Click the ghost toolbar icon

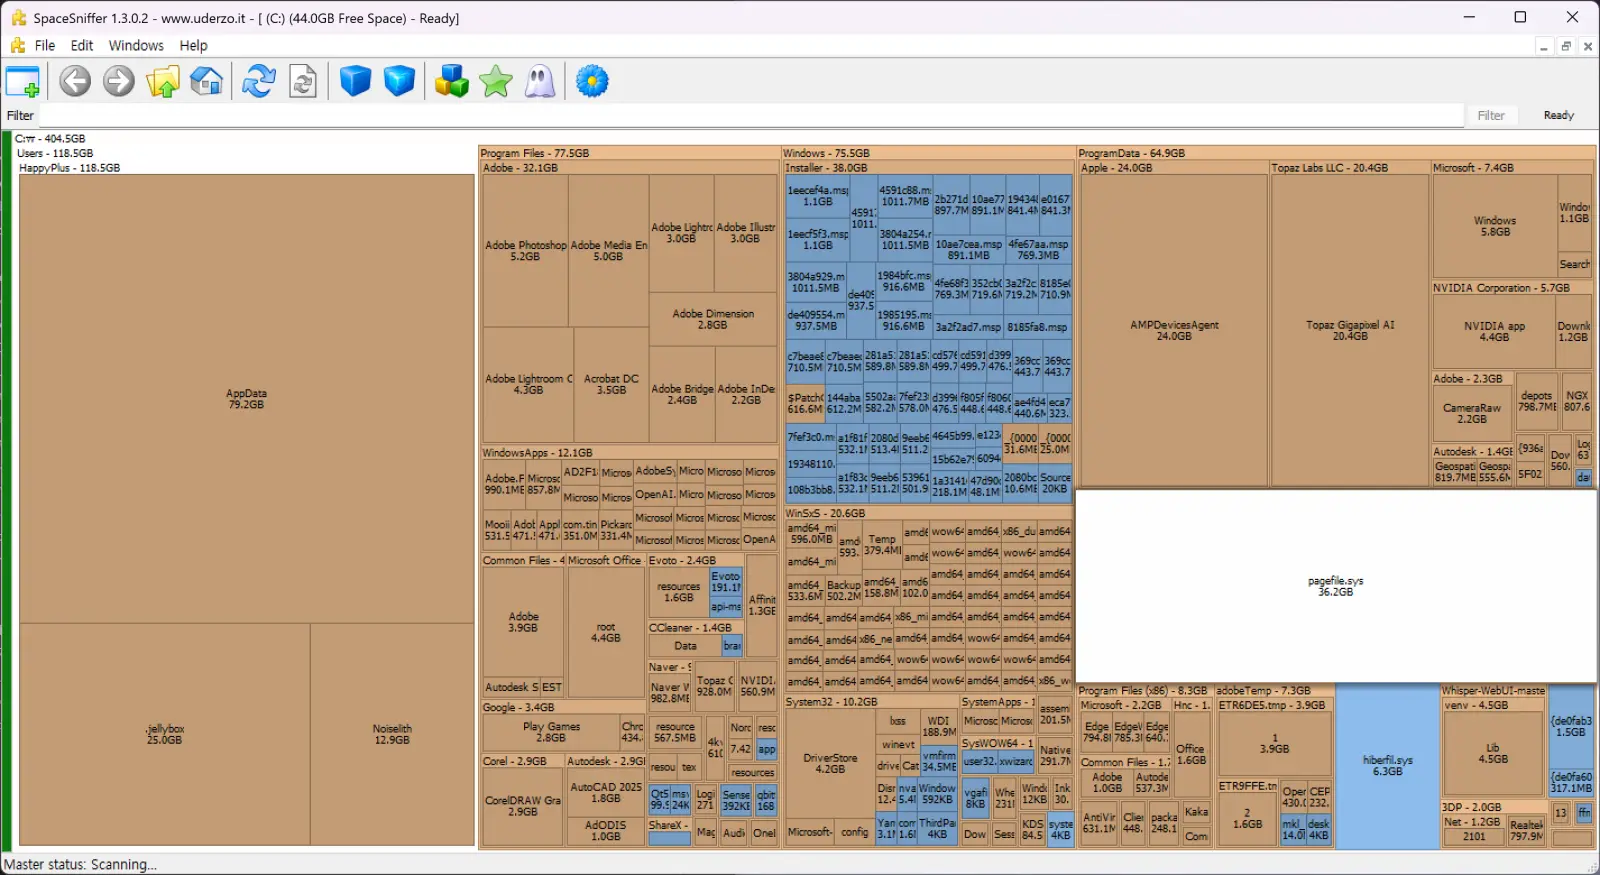tap(540, 81)
